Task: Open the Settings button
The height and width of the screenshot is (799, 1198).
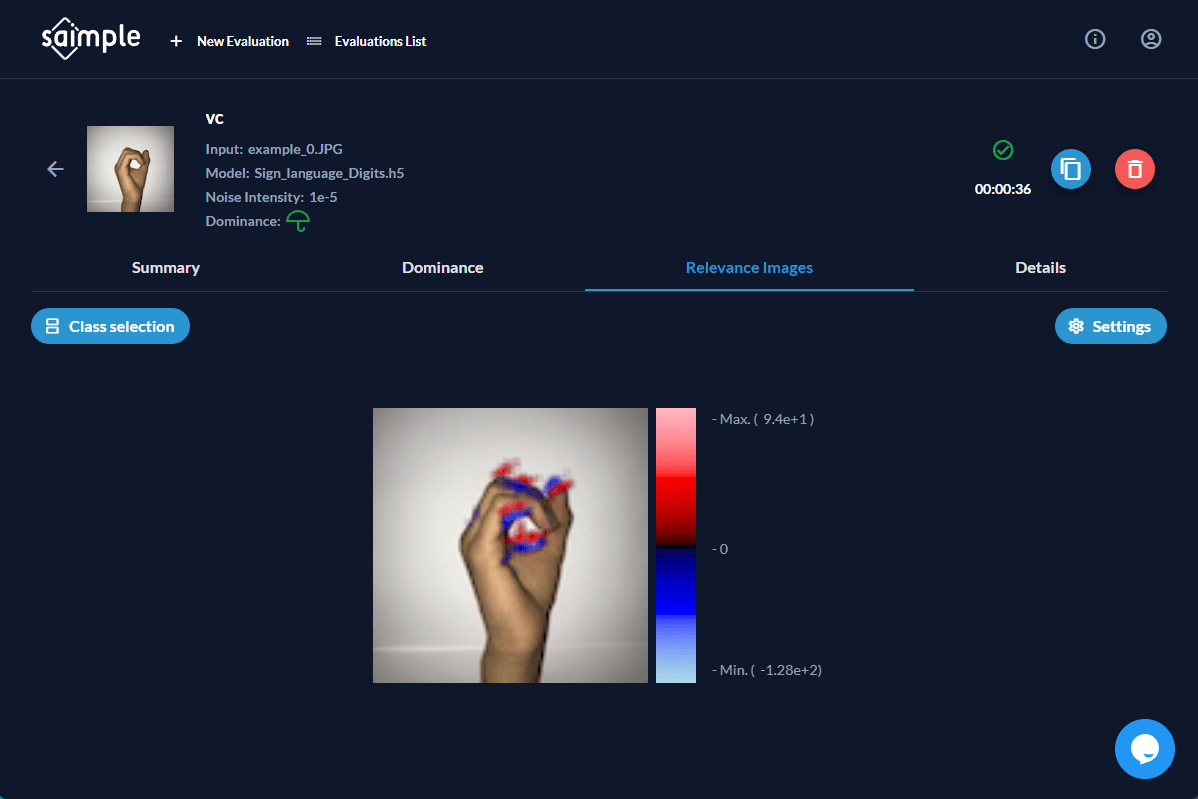Action: 1110,326
